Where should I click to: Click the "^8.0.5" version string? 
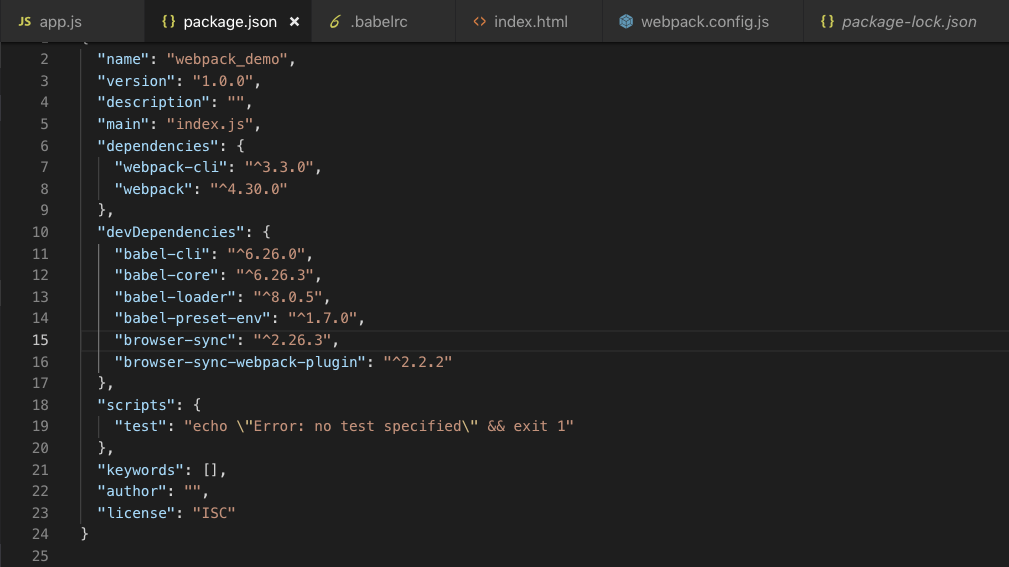coord(288,297)
